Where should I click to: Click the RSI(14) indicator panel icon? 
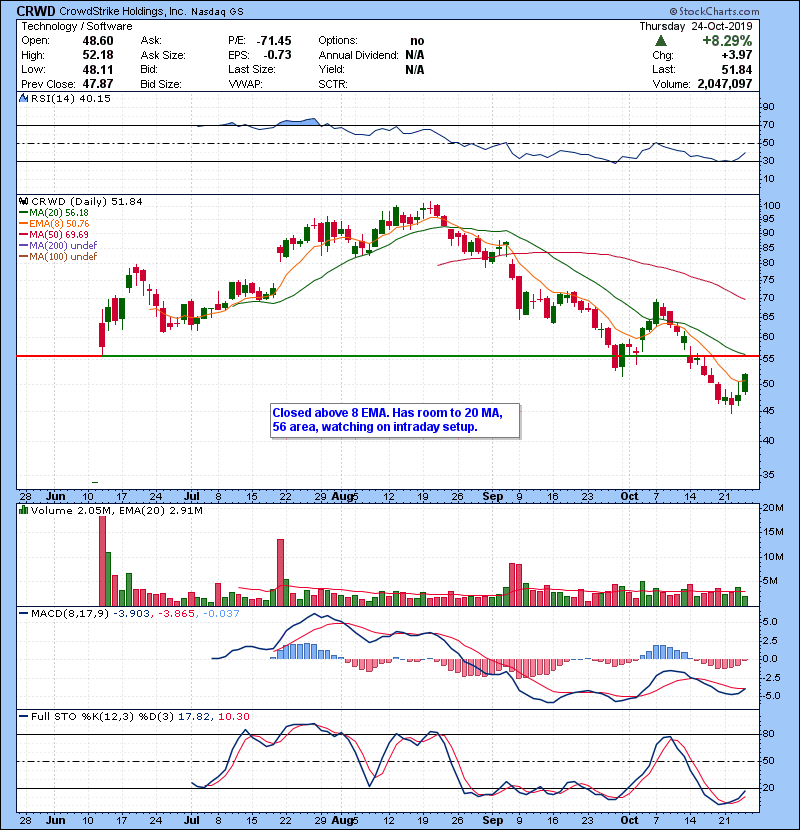coord(23,98)
